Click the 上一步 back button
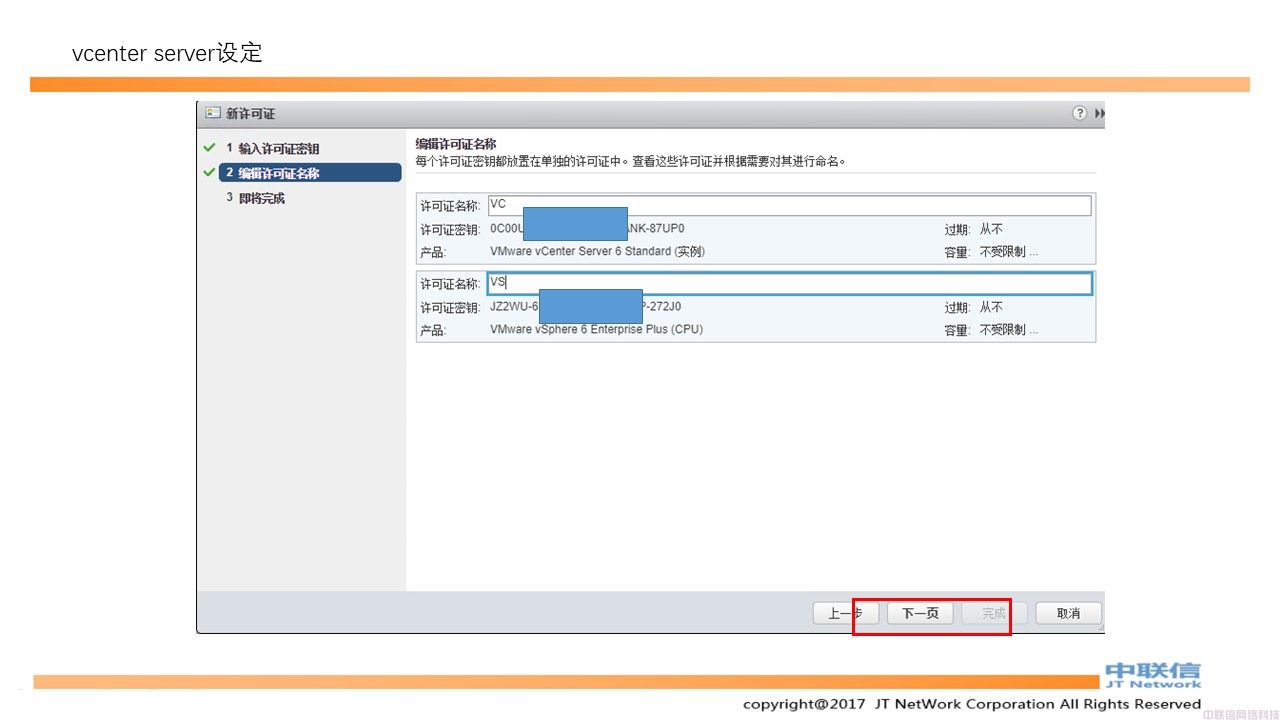1280x720 pixels. coord(845,613)
